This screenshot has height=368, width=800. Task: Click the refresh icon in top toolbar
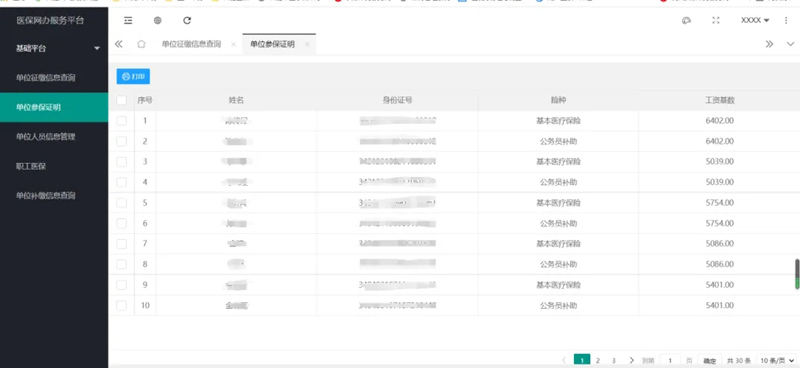187,20
